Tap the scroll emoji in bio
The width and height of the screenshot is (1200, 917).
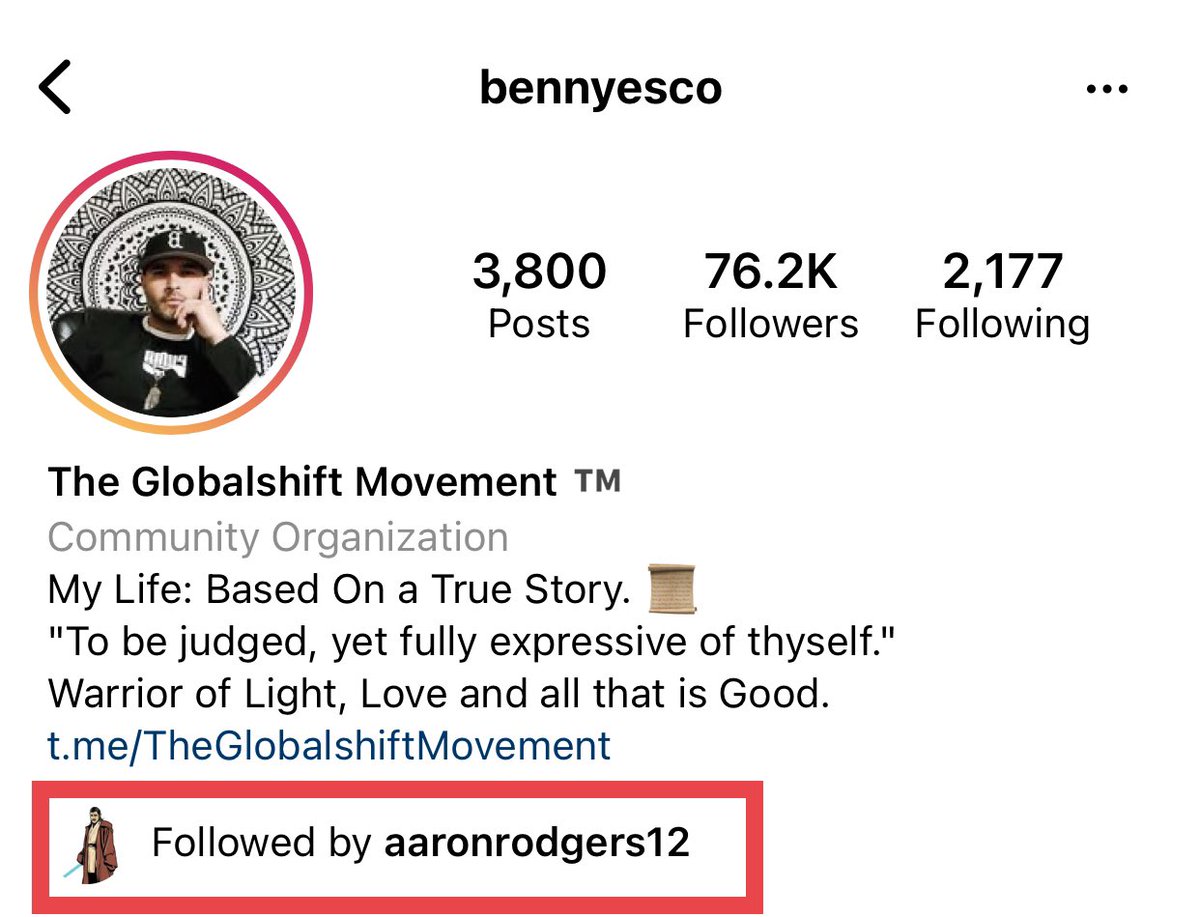click(672, 590)
